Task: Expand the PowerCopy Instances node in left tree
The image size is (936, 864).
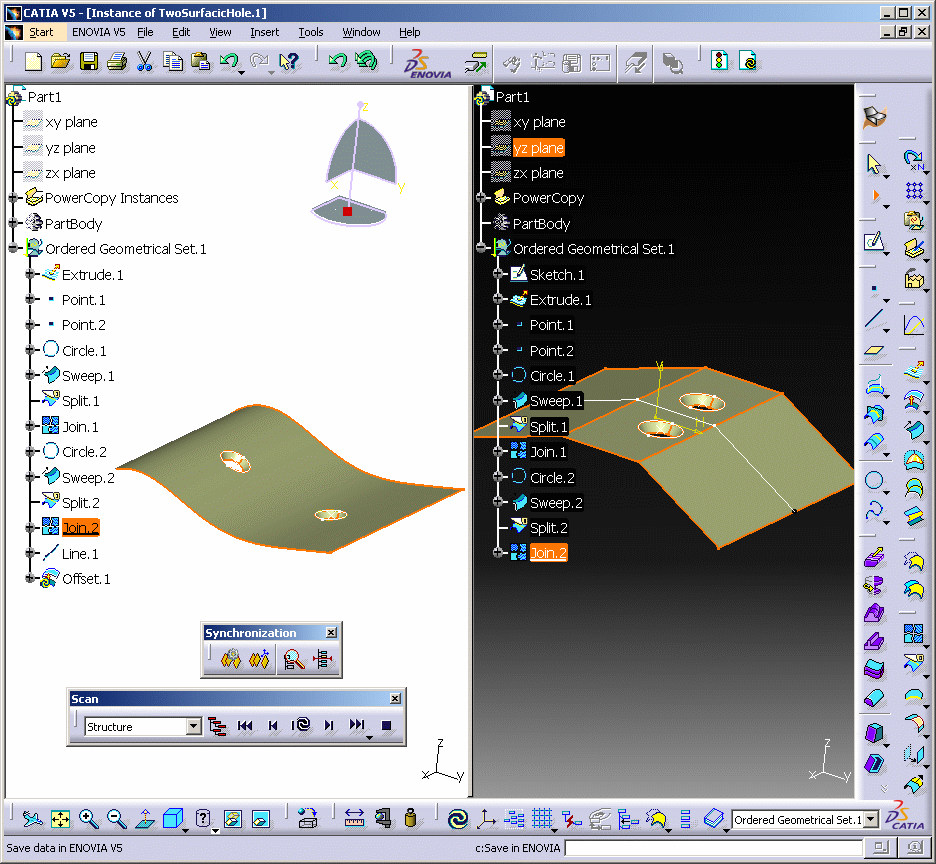Action: (14, 198)
